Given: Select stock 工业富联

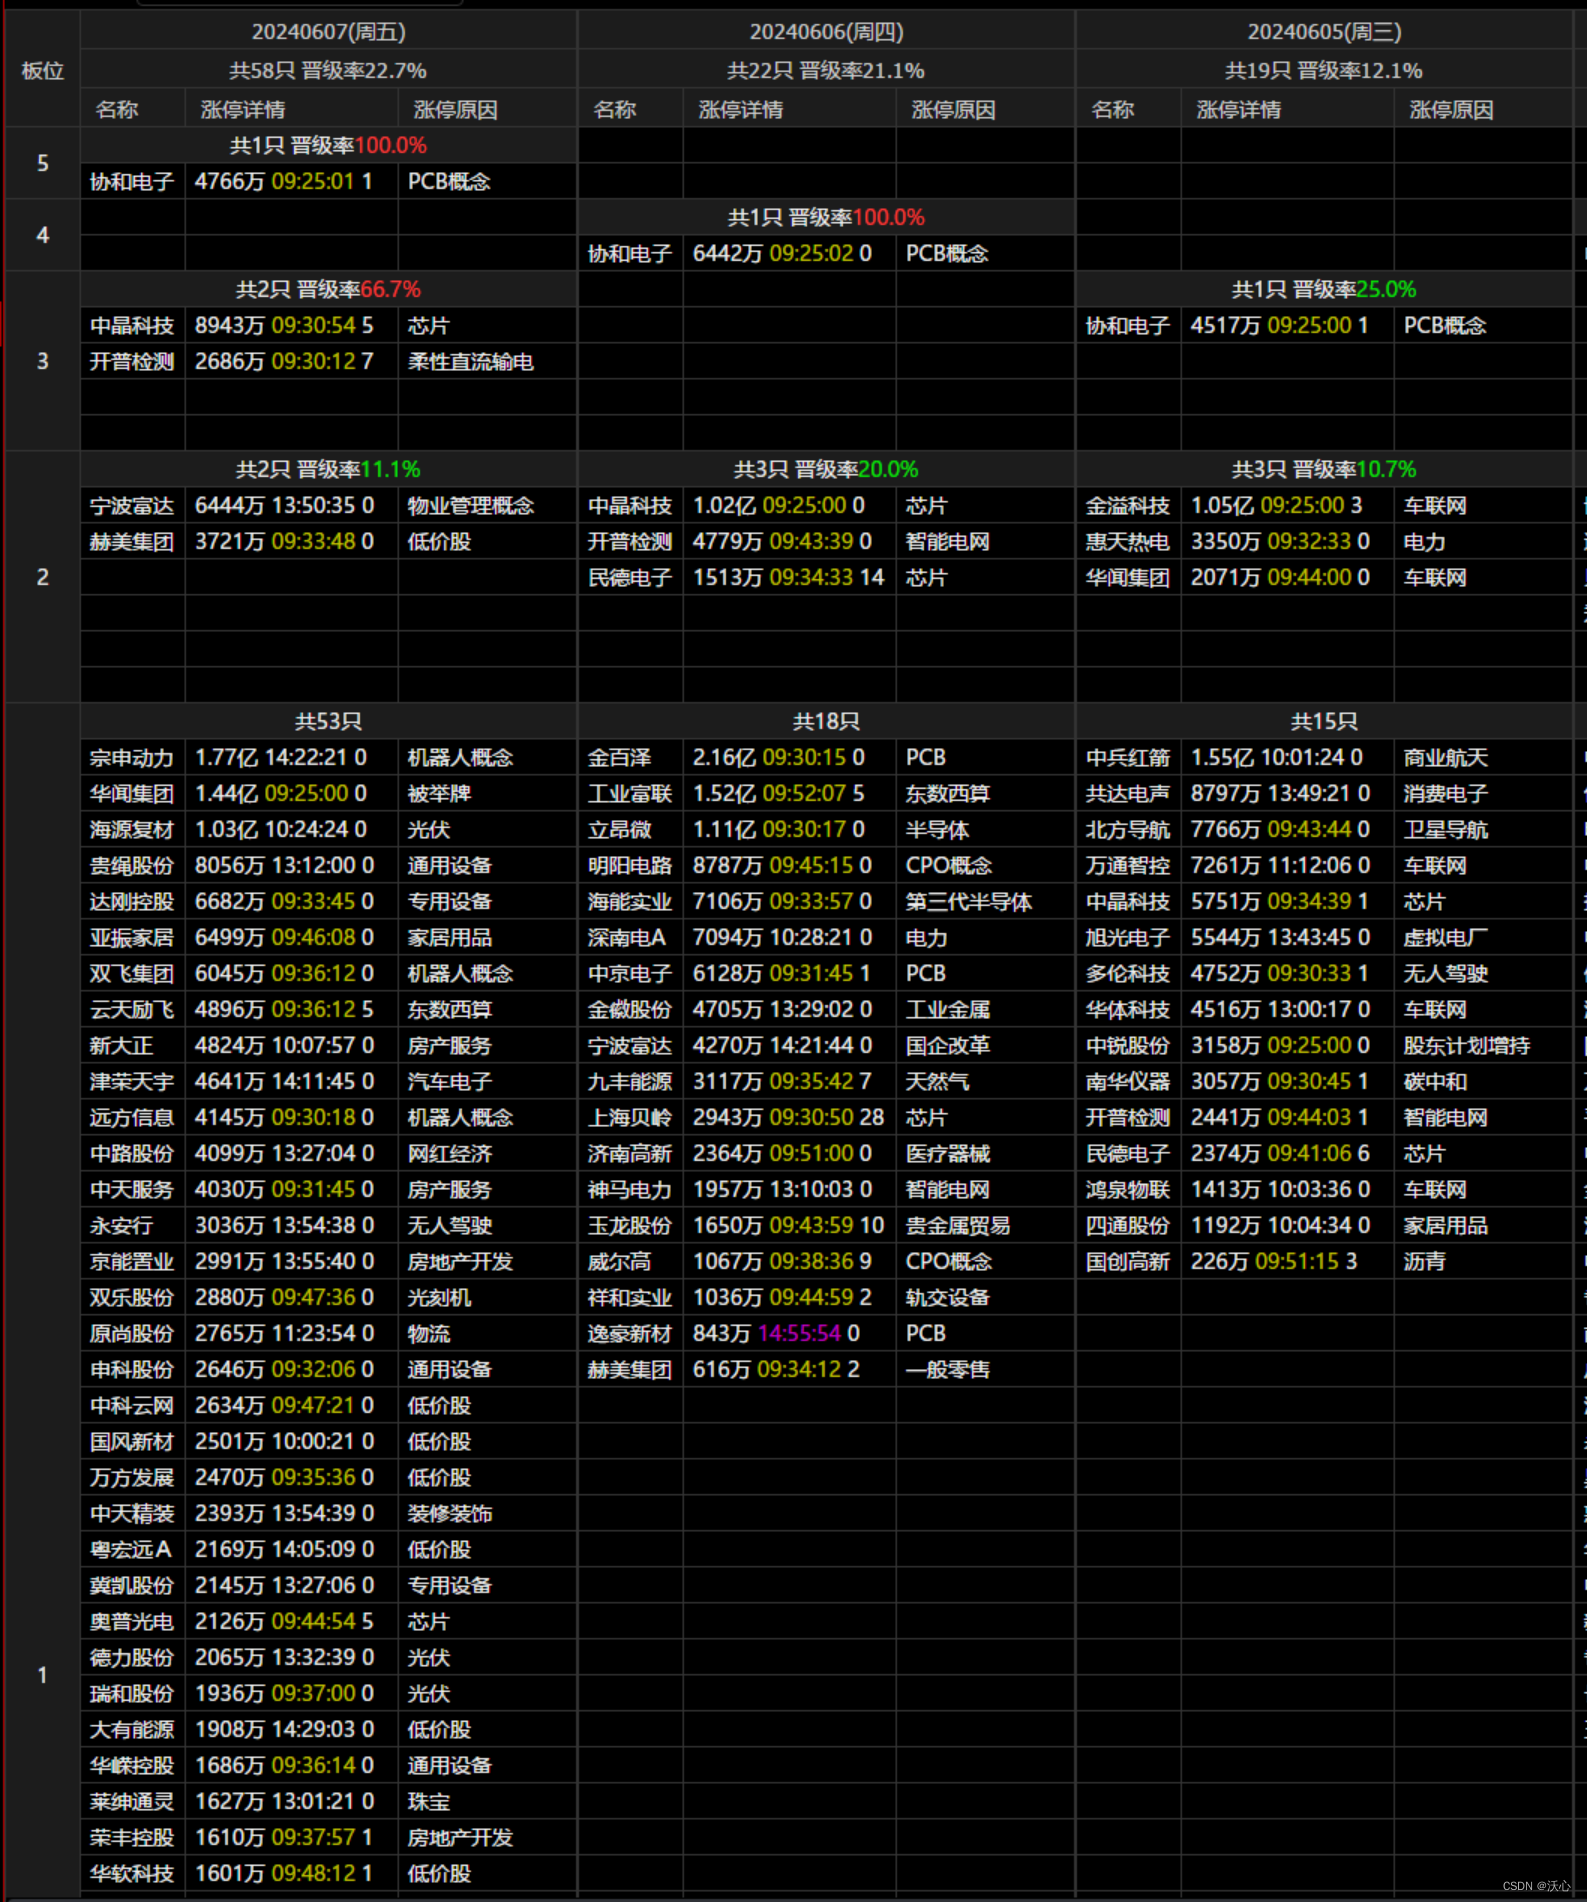Looking at the screenshot, I should [x=630, y=794].
